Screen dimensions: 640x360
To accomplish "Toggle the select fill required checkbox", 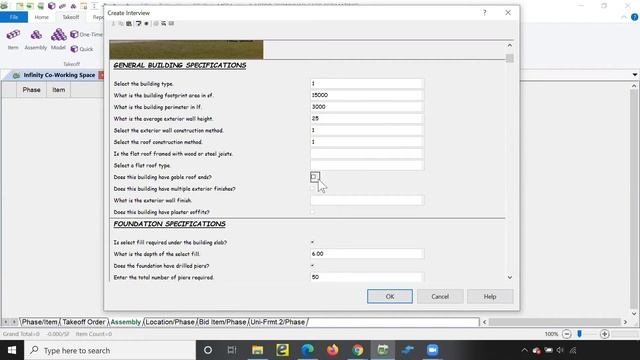I will tap(313, 242).
